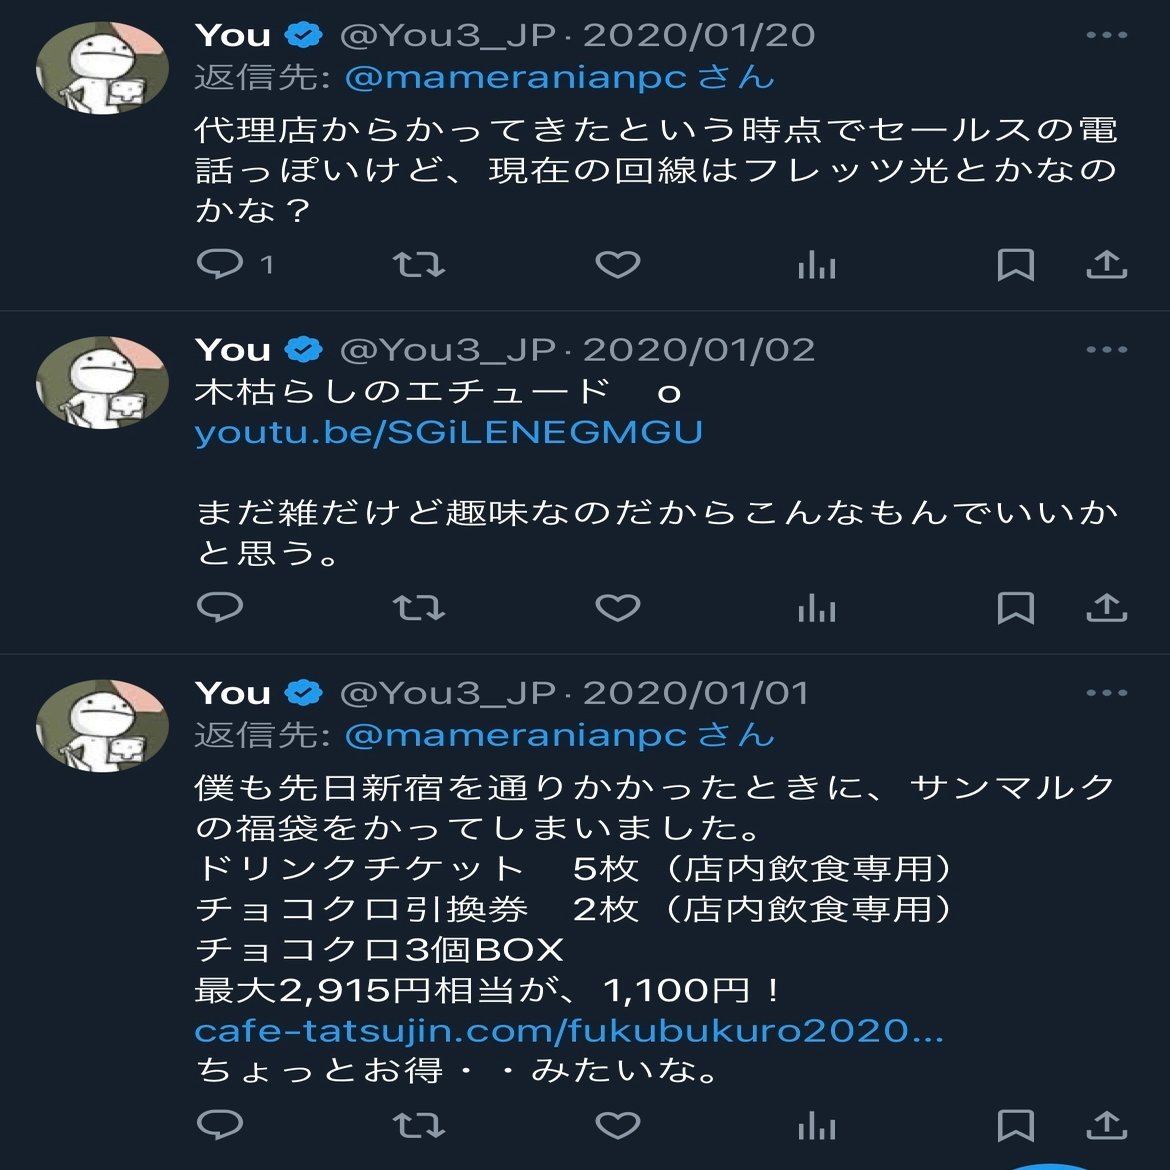Open the @You3_JP handle on first tweet
1170x1170 pixels.
click(448, 36)
